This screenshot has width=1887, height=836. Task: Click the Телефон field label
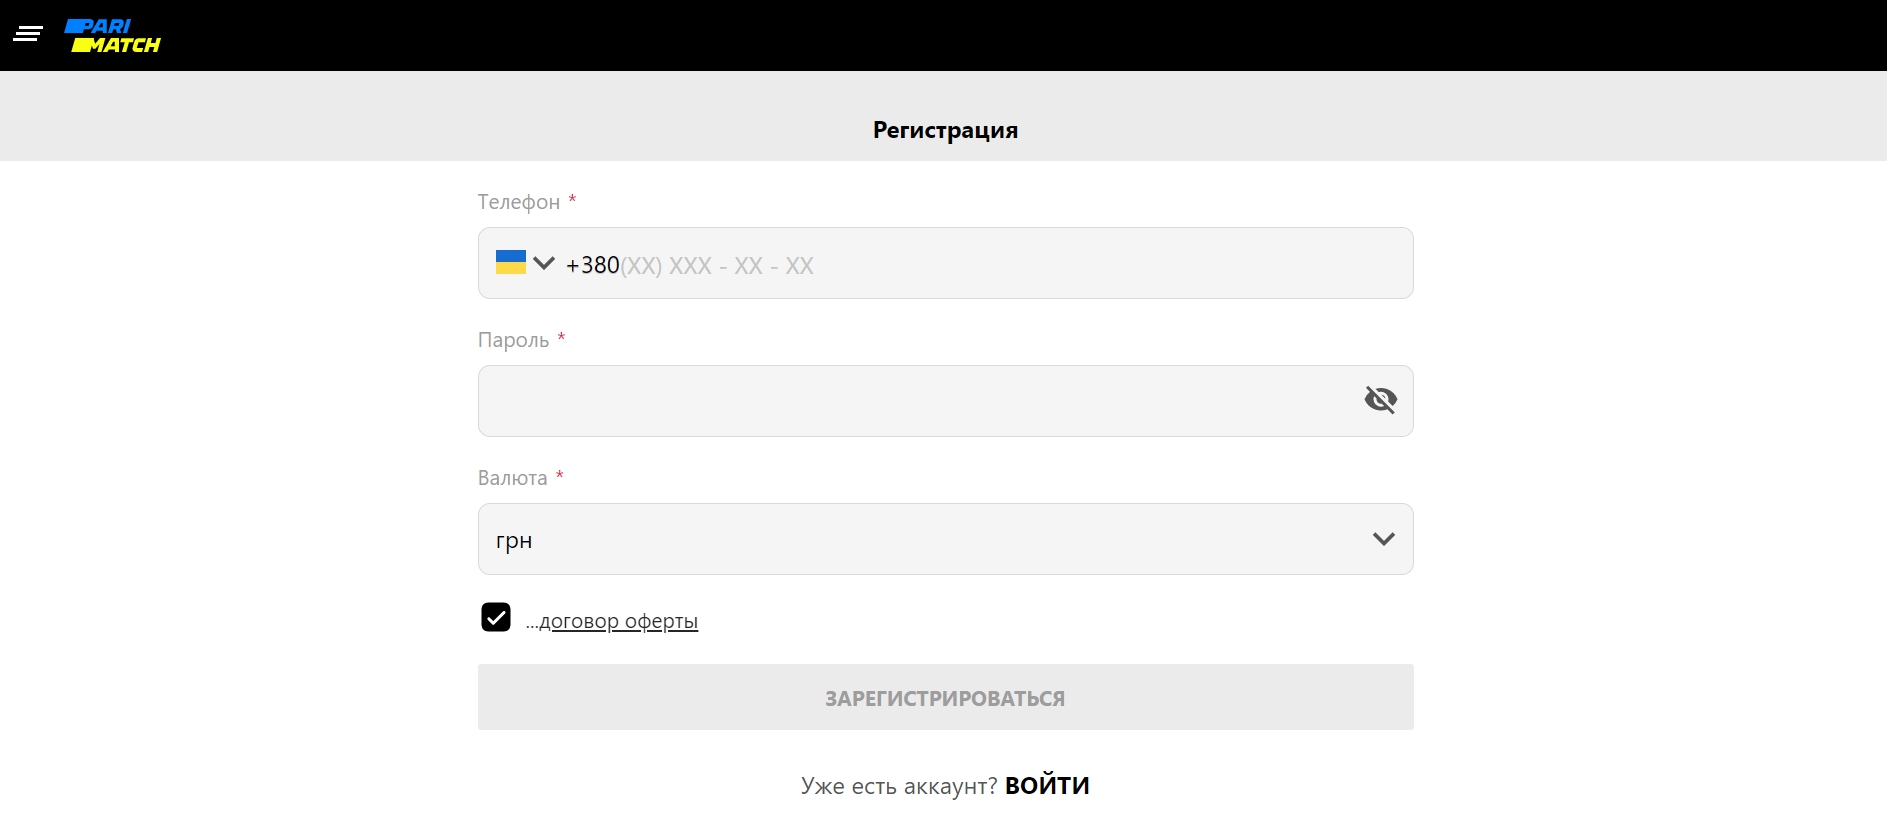pyautogui.click(x=519, y=202)
